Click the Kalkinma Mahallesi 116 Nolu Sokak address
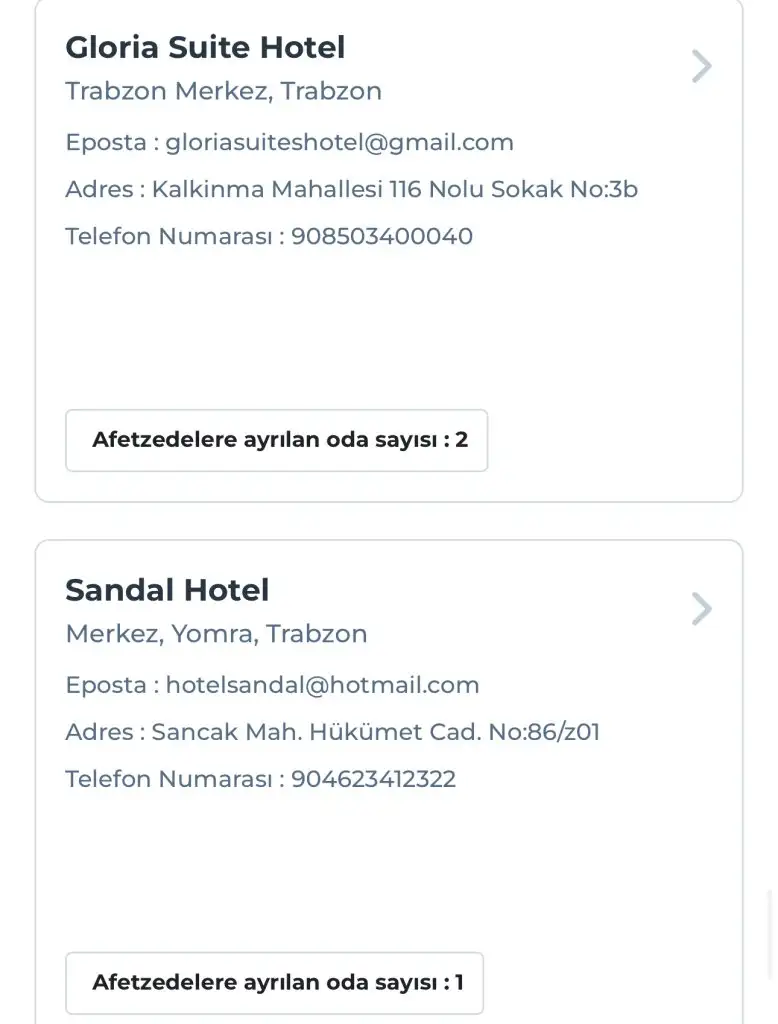The image size is (778, 1024). tap(394, 189)
